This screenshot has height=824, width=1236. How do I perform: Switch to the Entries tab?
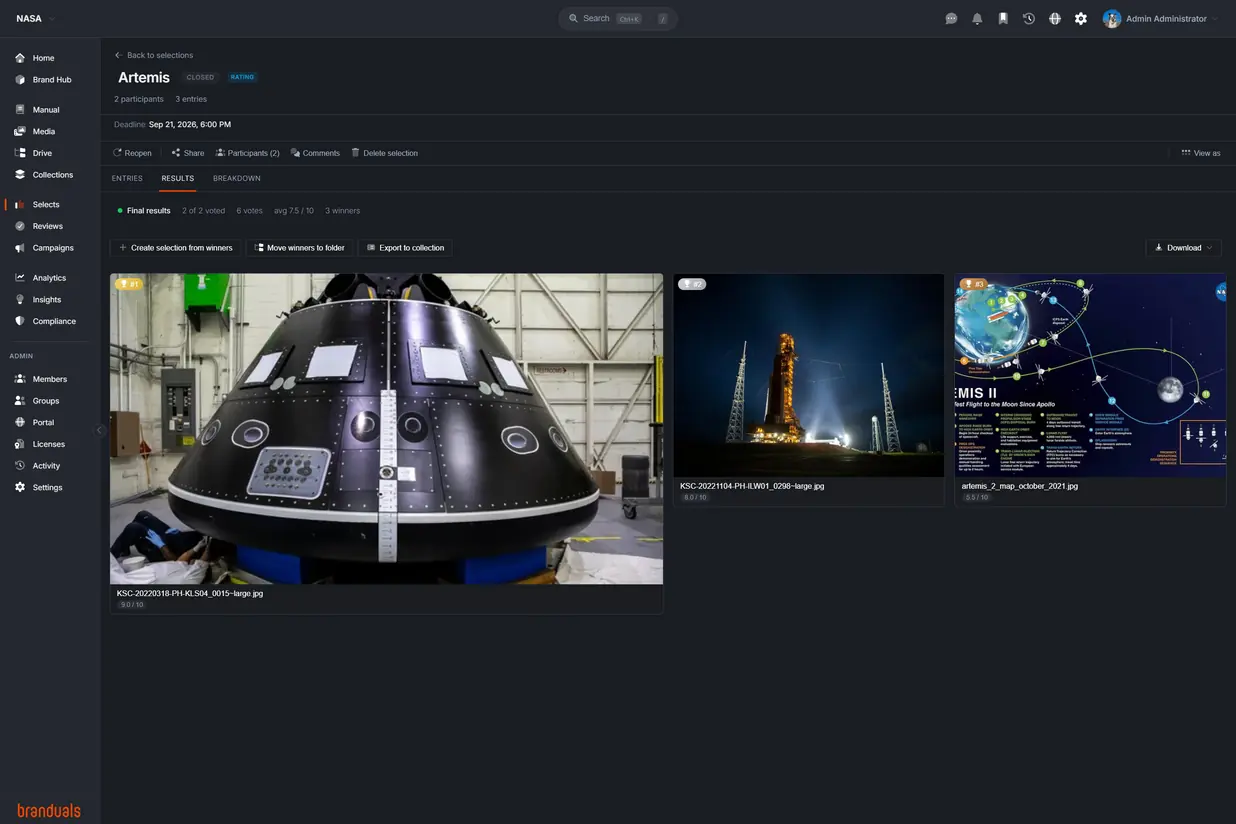pos(127,178)
